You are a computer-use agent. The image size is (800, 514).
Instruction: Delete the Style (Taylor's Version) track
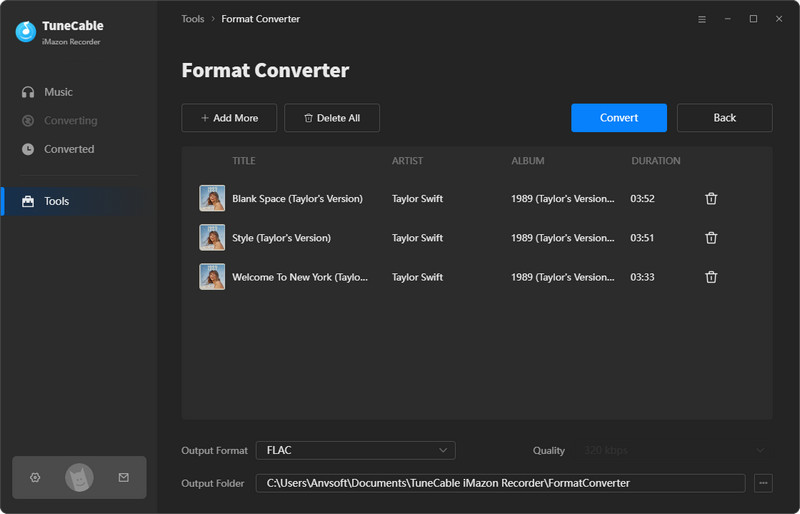point(711,238)
